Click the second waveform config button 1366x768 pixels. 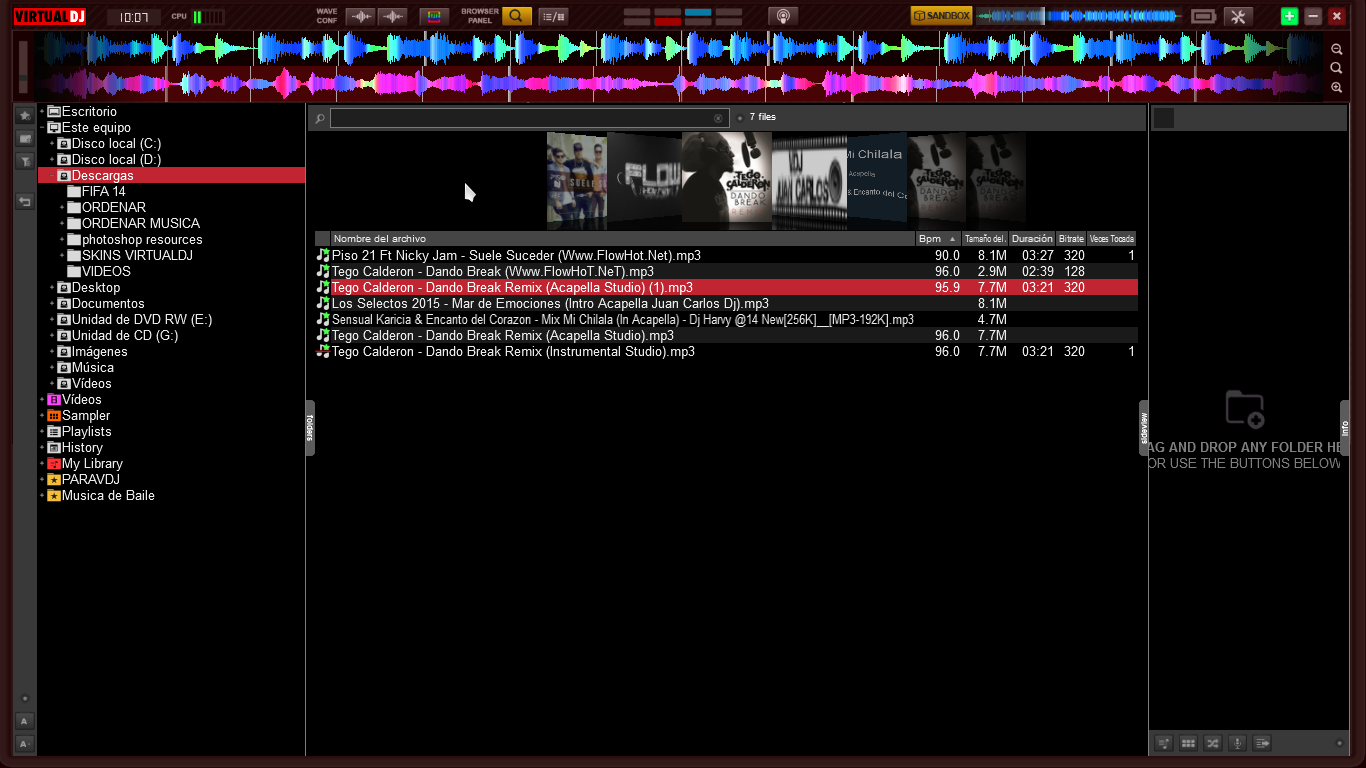(393, 16)
